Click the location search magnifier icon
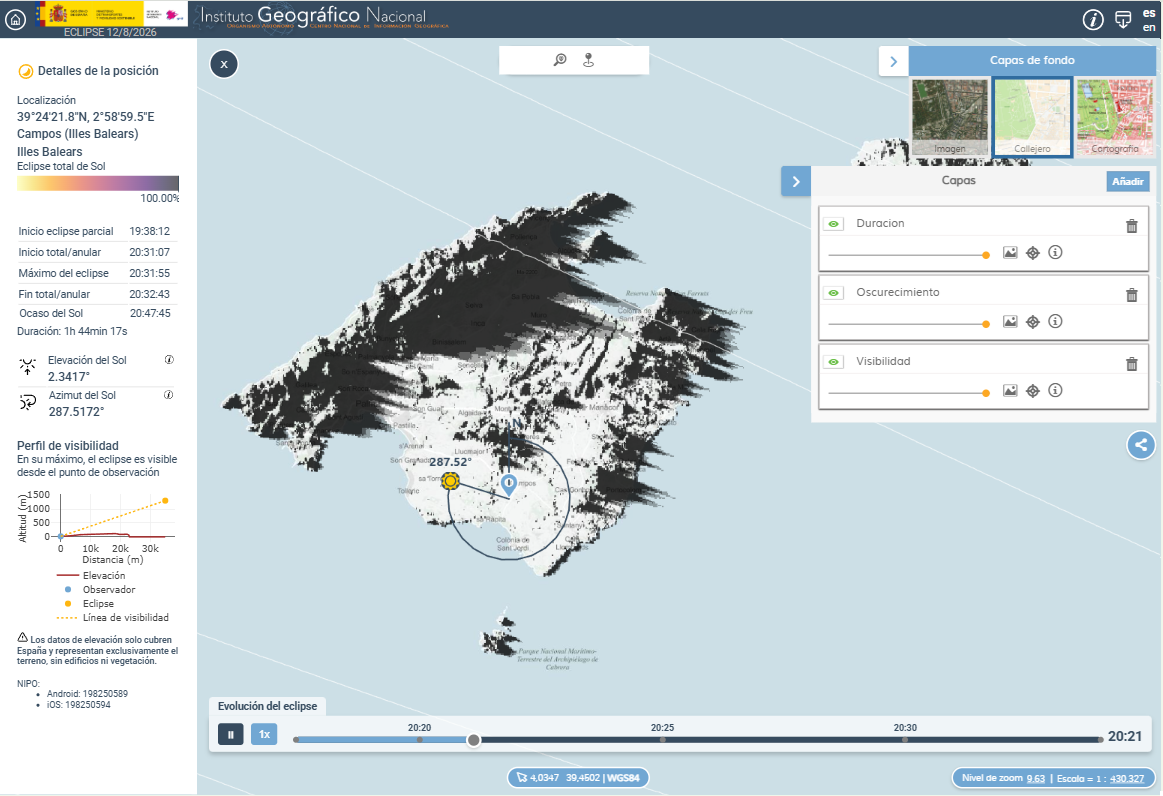This screenshot has width=1163, height=796. [560, 60]
